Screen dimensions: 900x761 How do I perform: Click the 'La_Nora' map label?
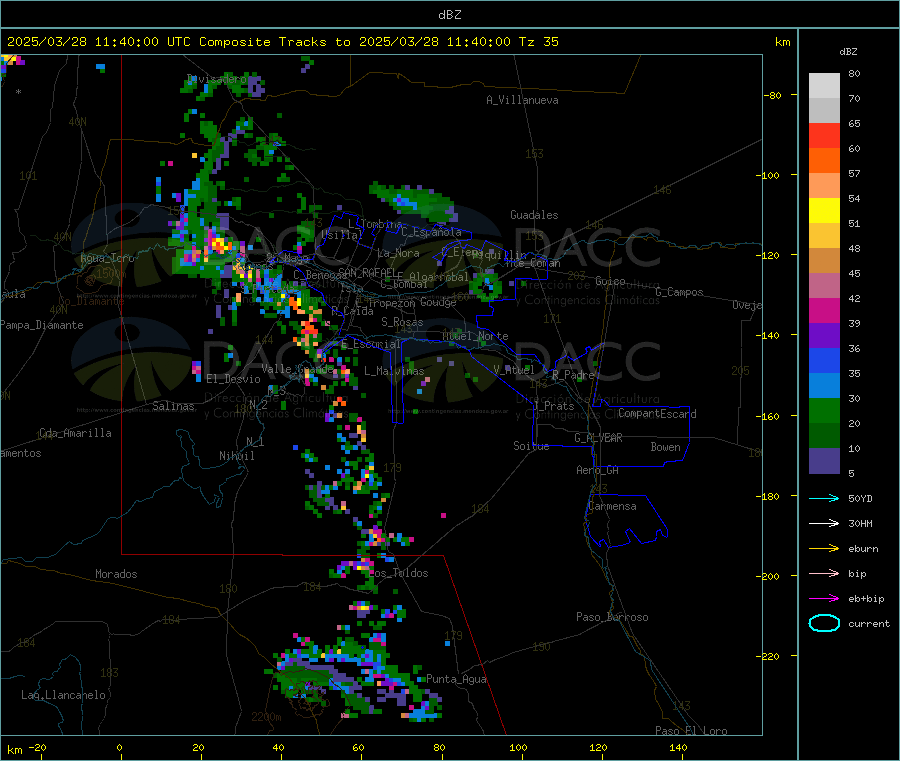pyautogui.click(x=398, y=253)
